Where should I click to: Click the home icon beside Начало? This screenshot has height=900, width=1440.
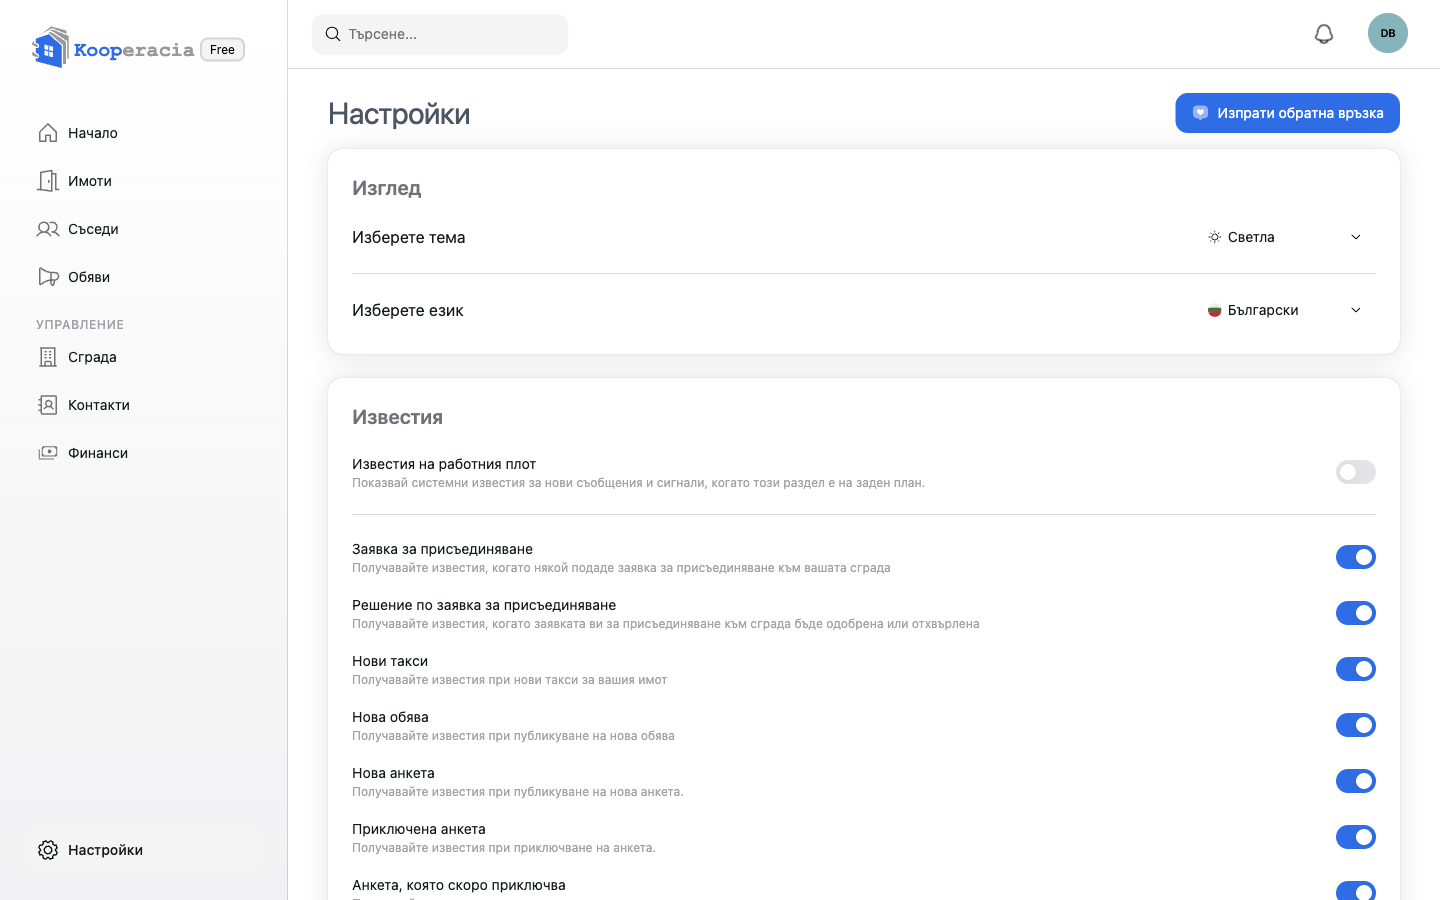point(48,133)
